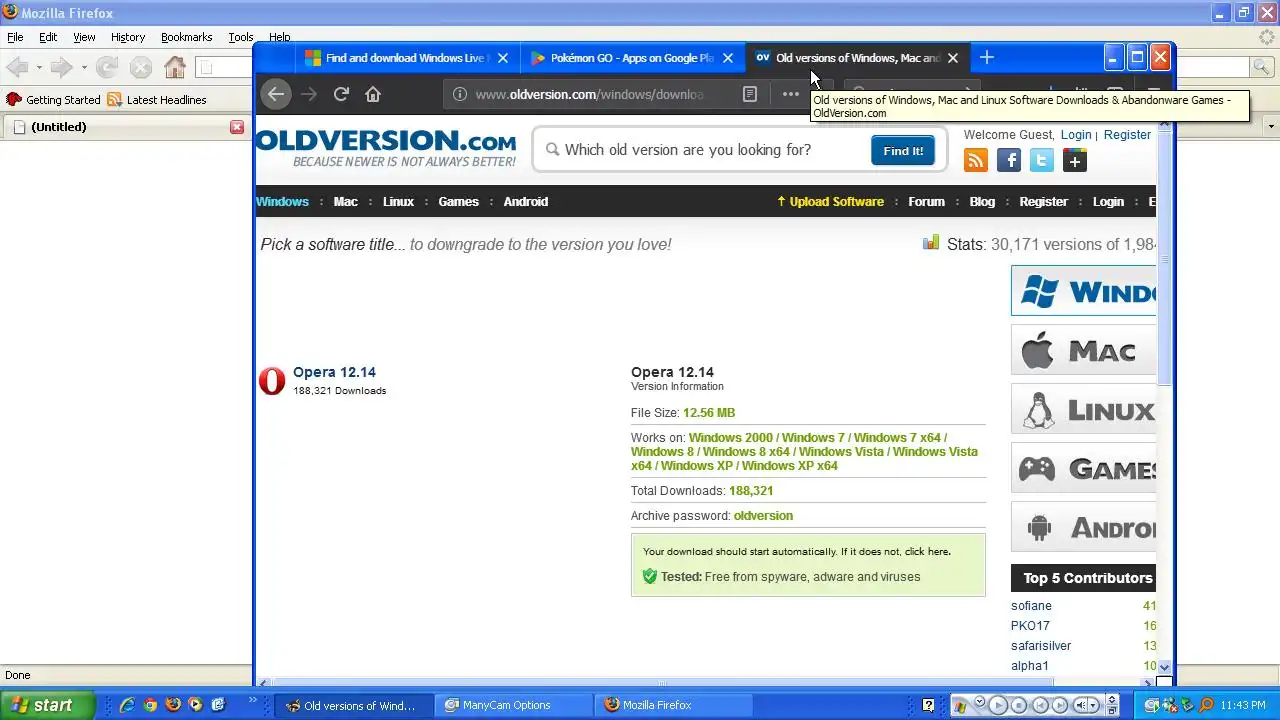Screen dimensions: 1280x720
Task: Launch Internet Explorer from Quick Launch
Action: (x=127, y=705)
